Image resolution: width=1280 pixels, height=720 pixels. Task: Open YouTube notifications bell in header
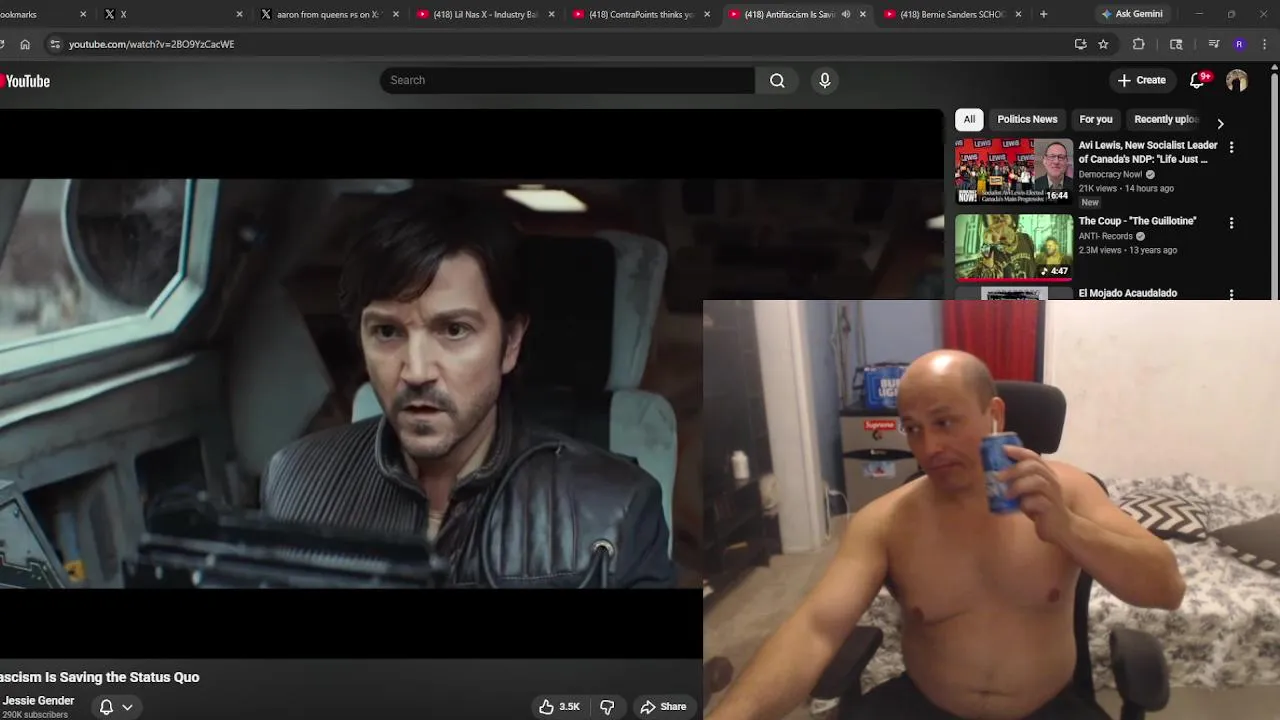[x=1197, y=80]
